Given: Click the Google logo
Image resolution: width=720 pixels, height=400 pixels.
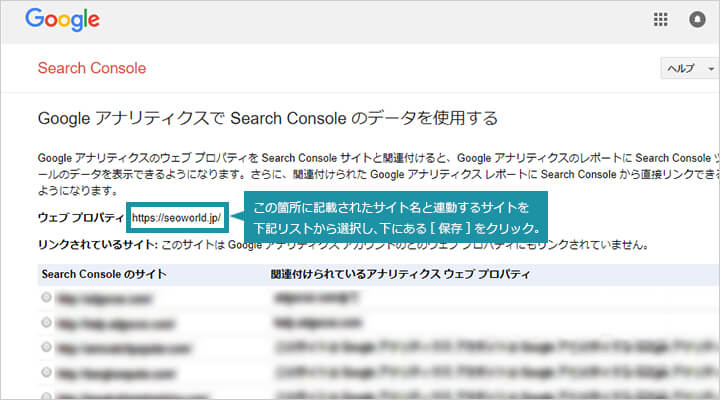Looking at the screenshot, I should pos(62,20).
